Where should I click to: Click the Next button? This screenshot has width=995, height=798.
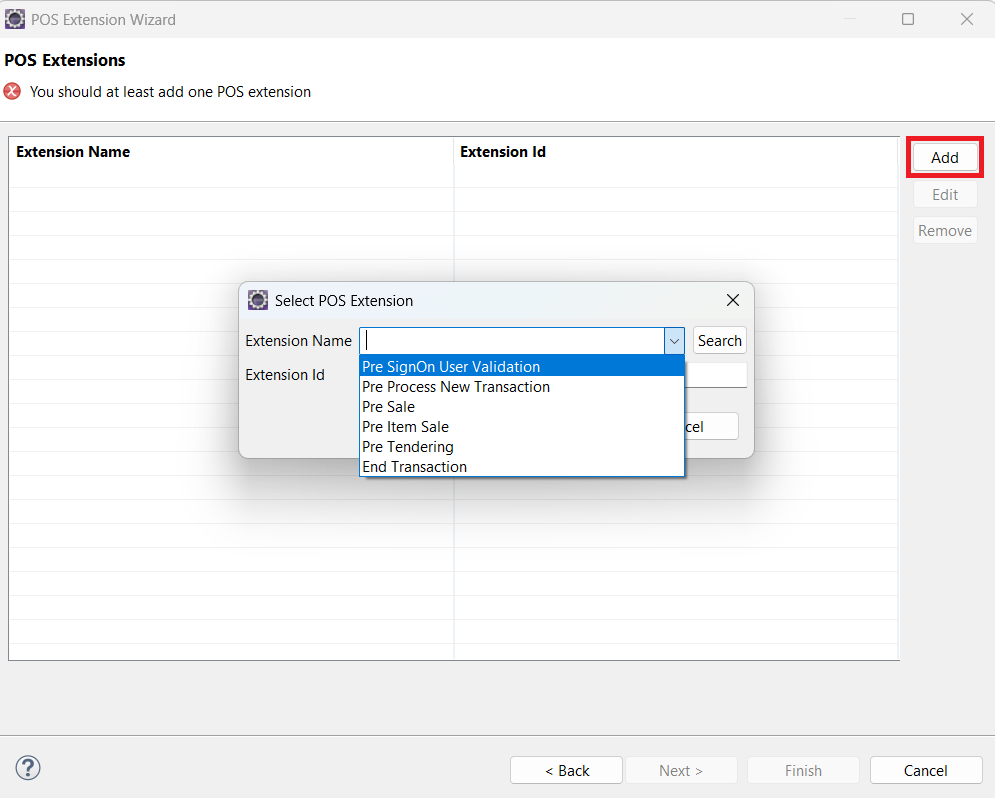point(681,770)
